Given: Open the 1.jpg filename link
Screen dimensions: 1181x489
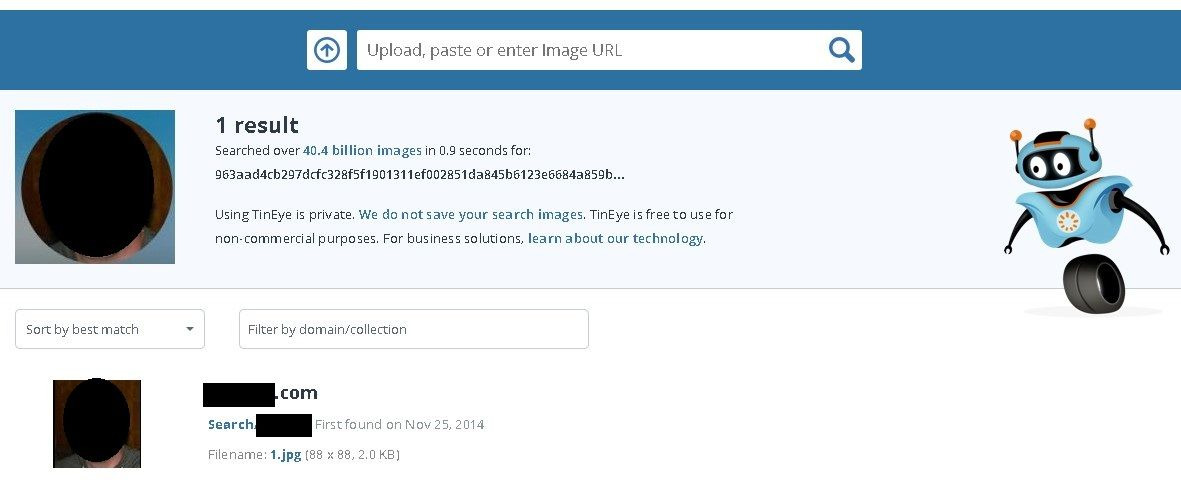Looking at the screenshot, I should pyautogui.click(x=284, y=454).
